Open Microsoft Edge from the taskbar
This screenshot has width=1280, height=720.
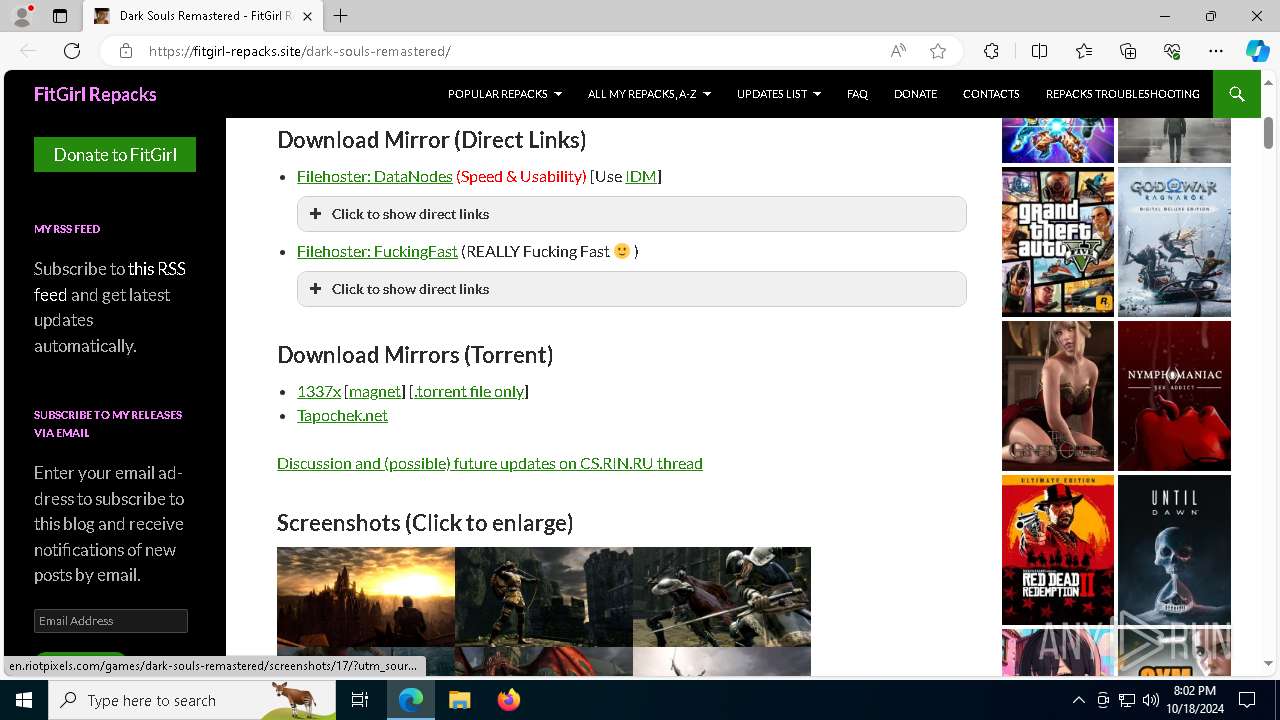[411, 700]
